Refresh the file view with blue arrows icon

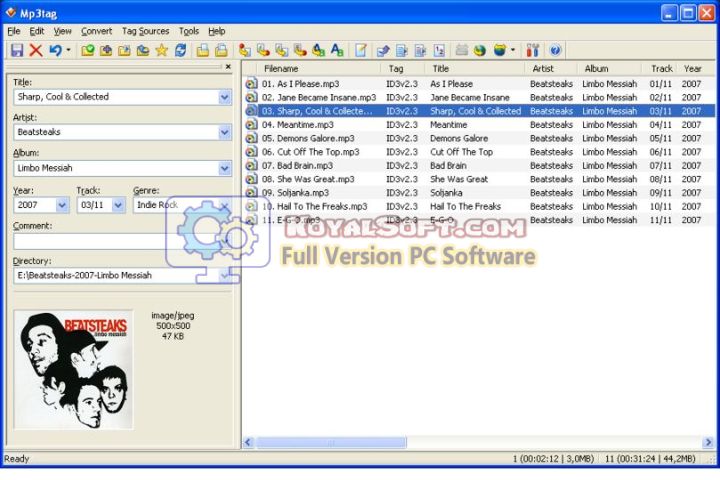pyautogui.click(x=180, y=50)
